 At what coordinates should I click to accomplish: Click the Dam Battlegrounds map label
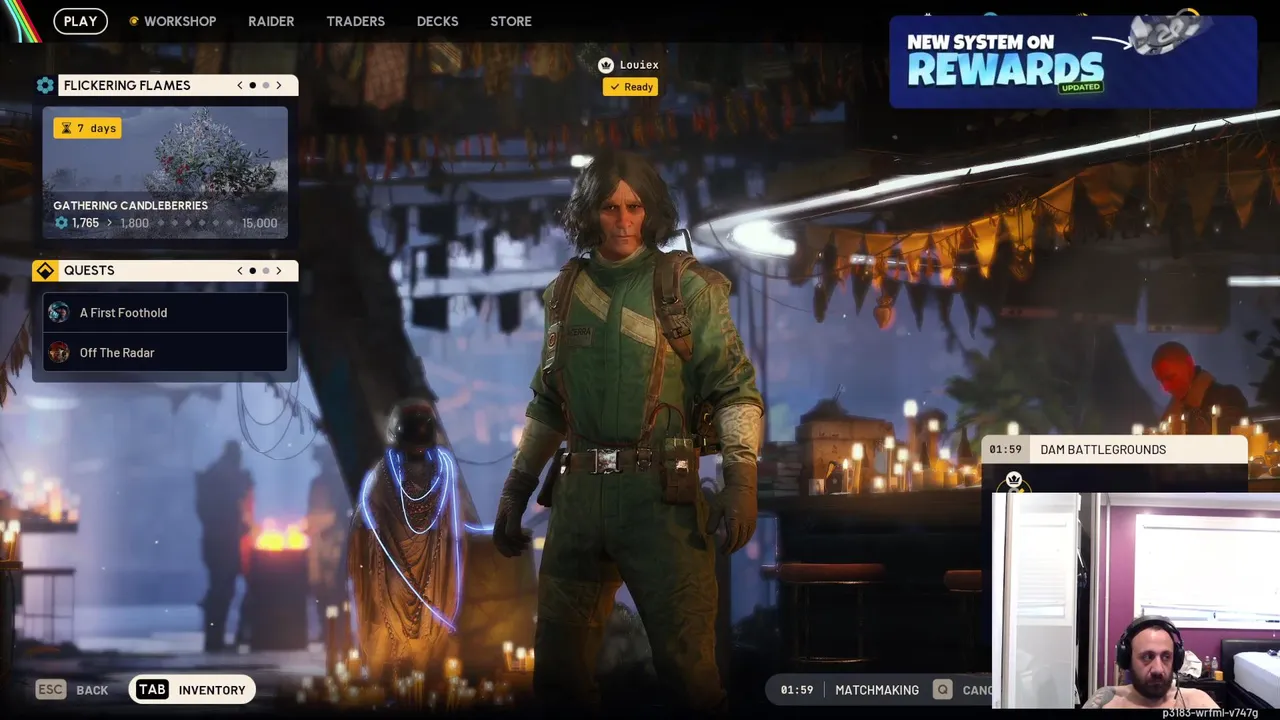point(1103,450)
